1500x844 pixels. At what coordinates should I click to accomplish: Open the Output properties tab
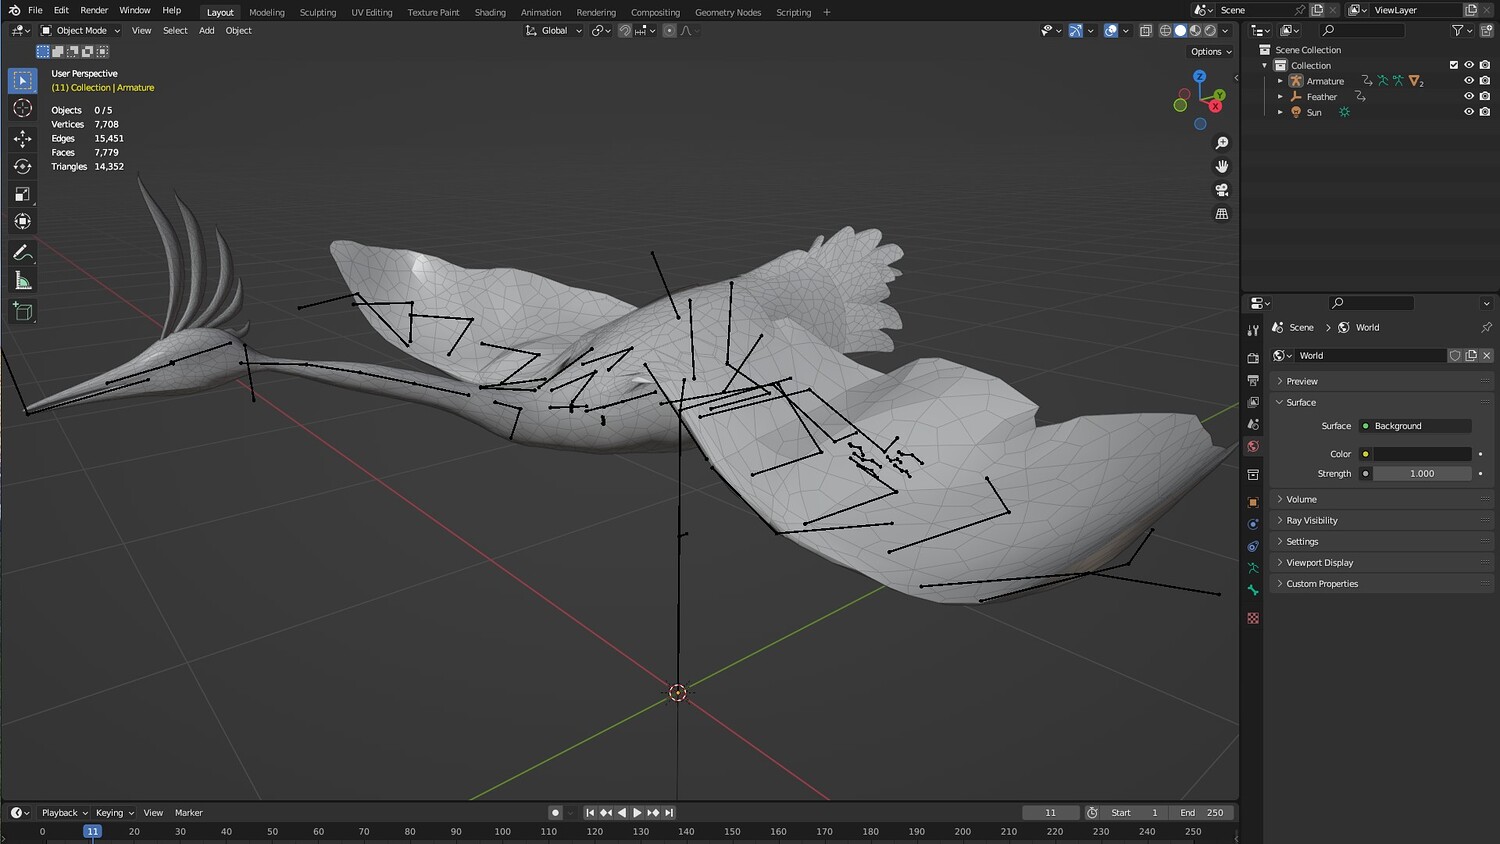tap(1253, 380)
